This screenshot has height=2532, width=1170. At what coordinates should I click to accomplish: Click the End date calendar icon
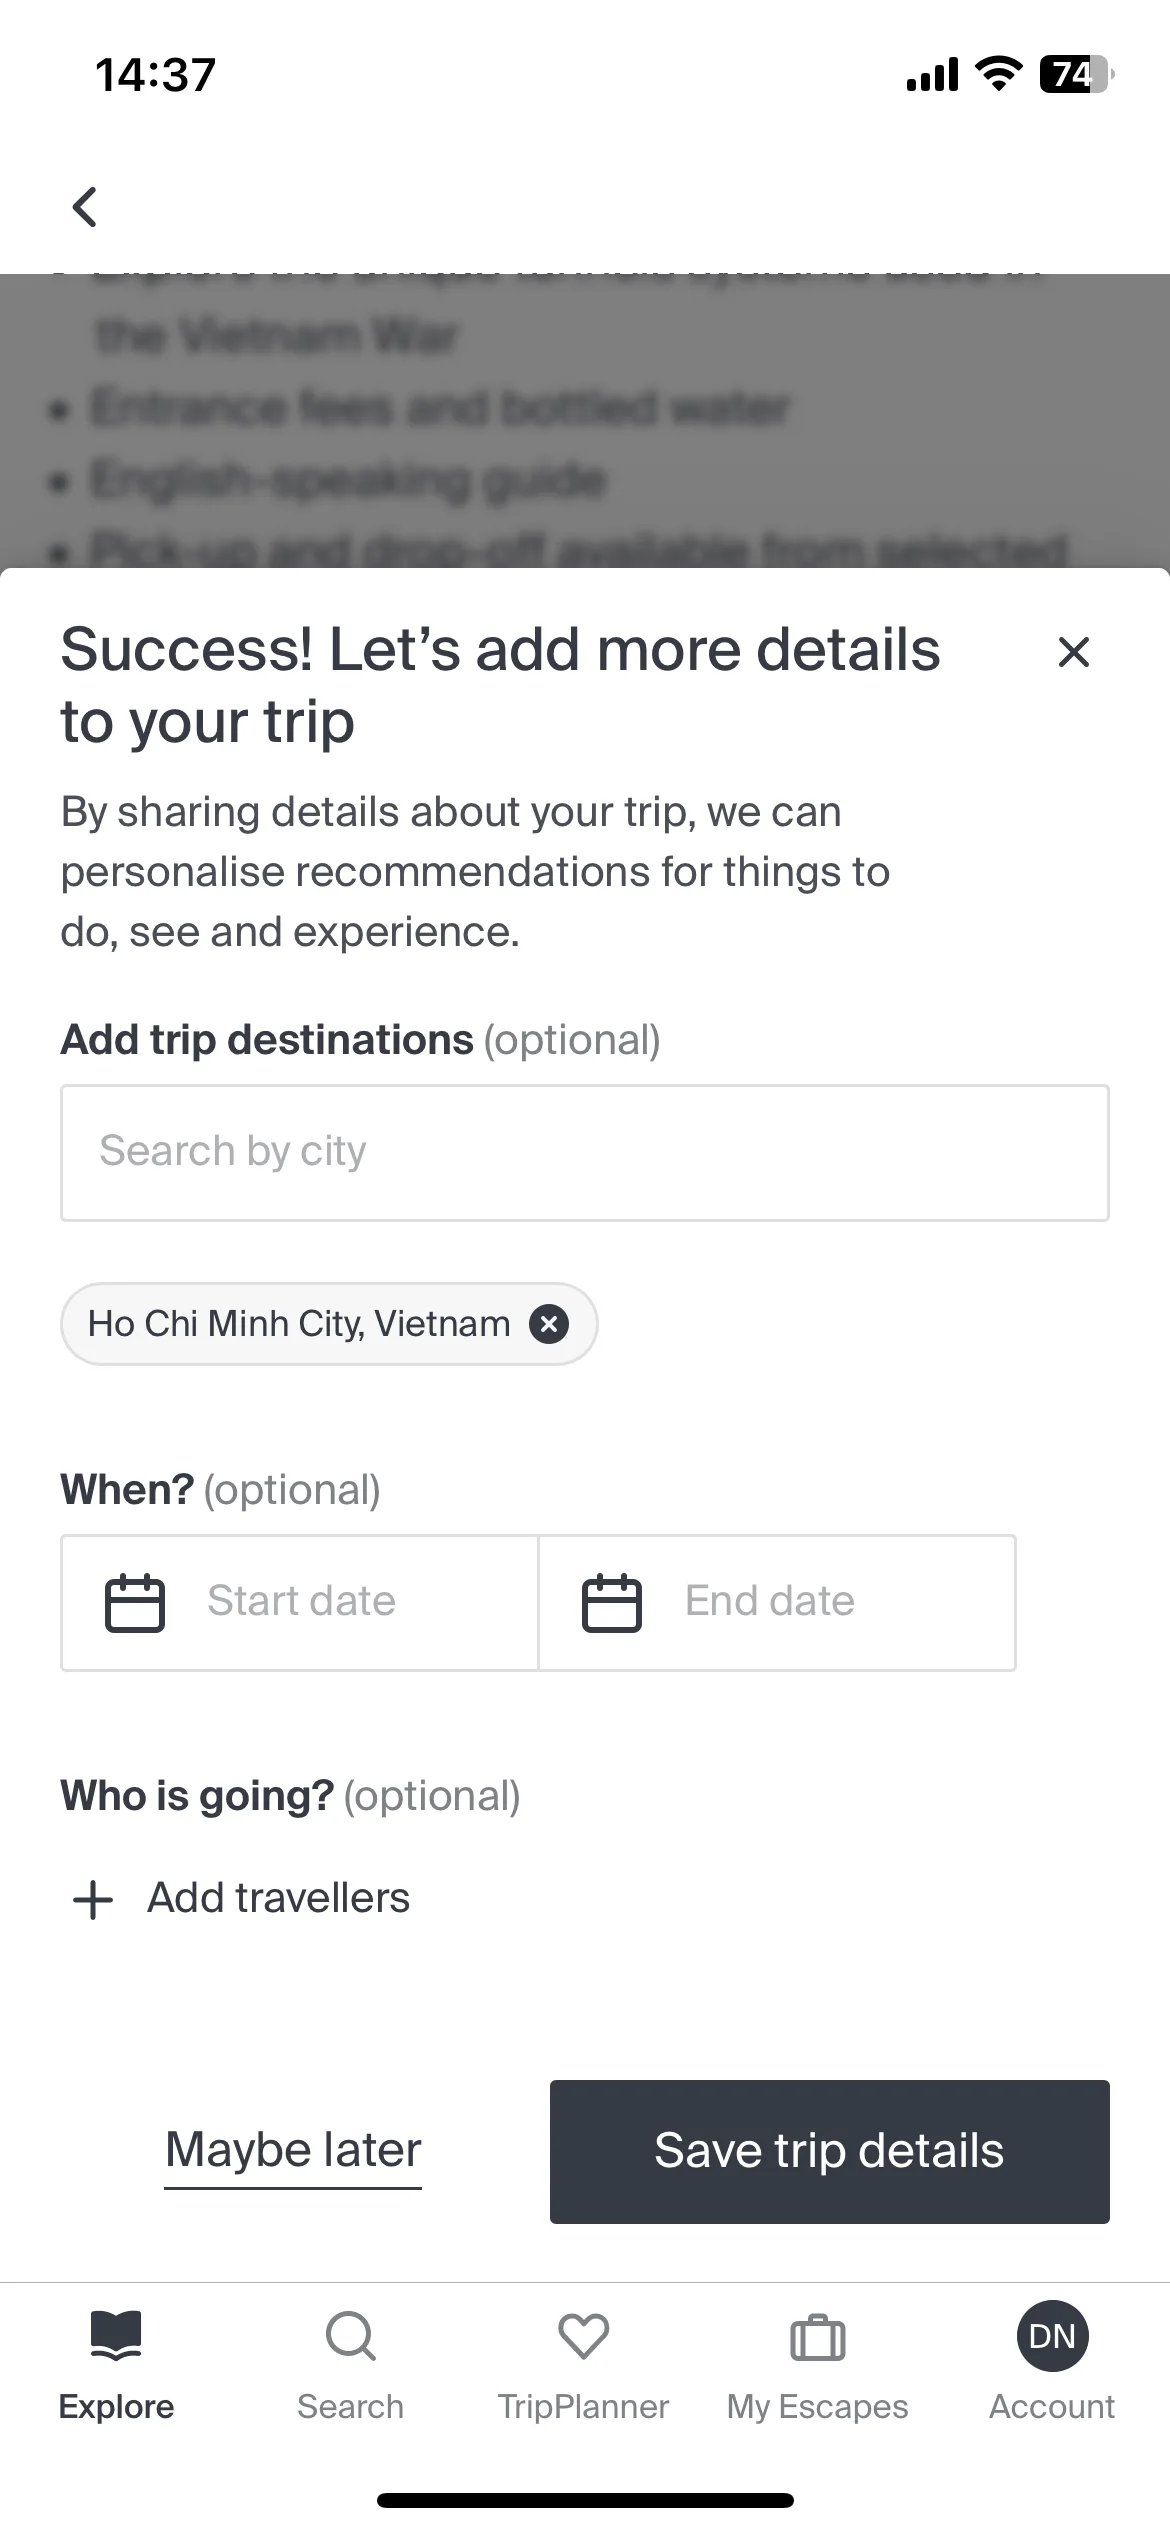click(x=612, y=1602)
